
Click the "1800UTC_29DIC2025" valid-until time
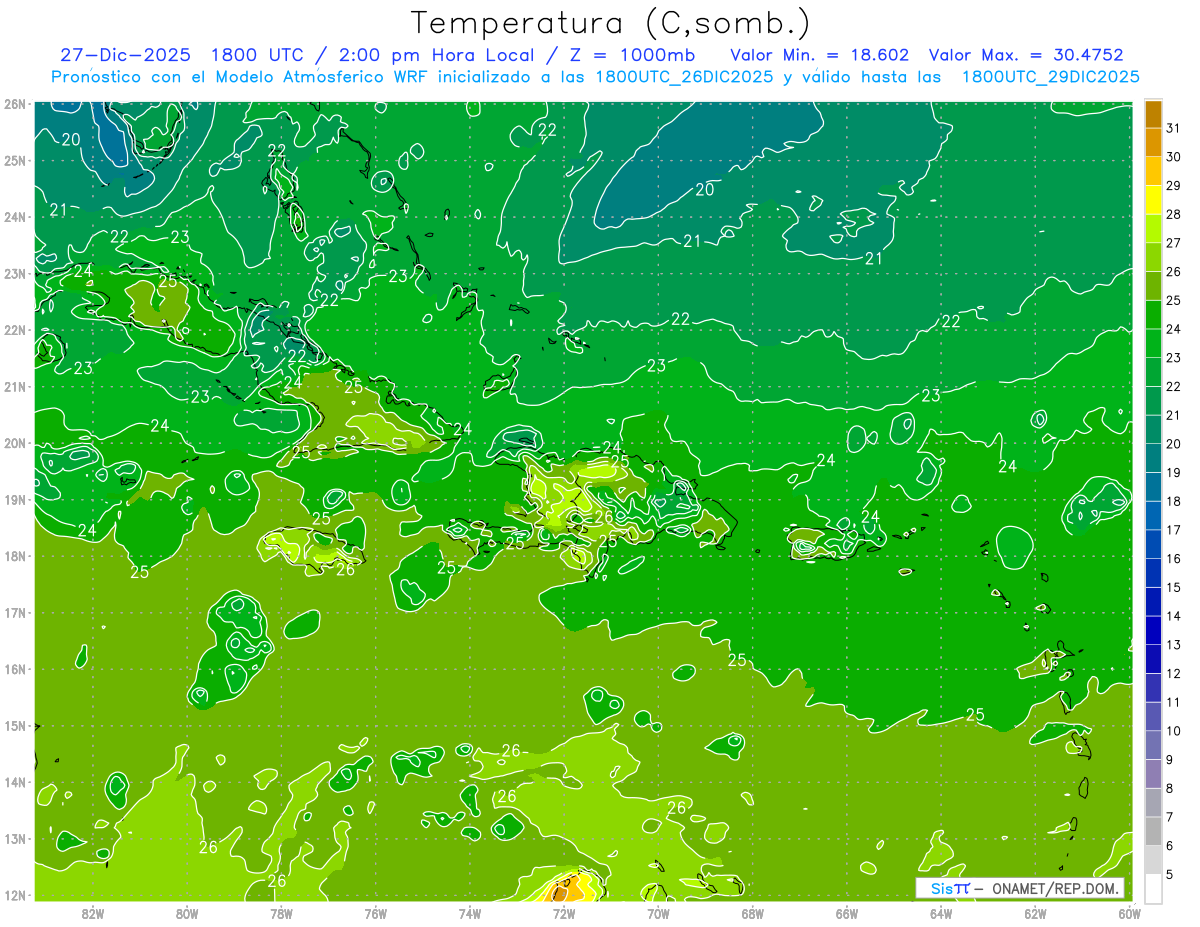pyautogui.click(x=1050, y=76)
